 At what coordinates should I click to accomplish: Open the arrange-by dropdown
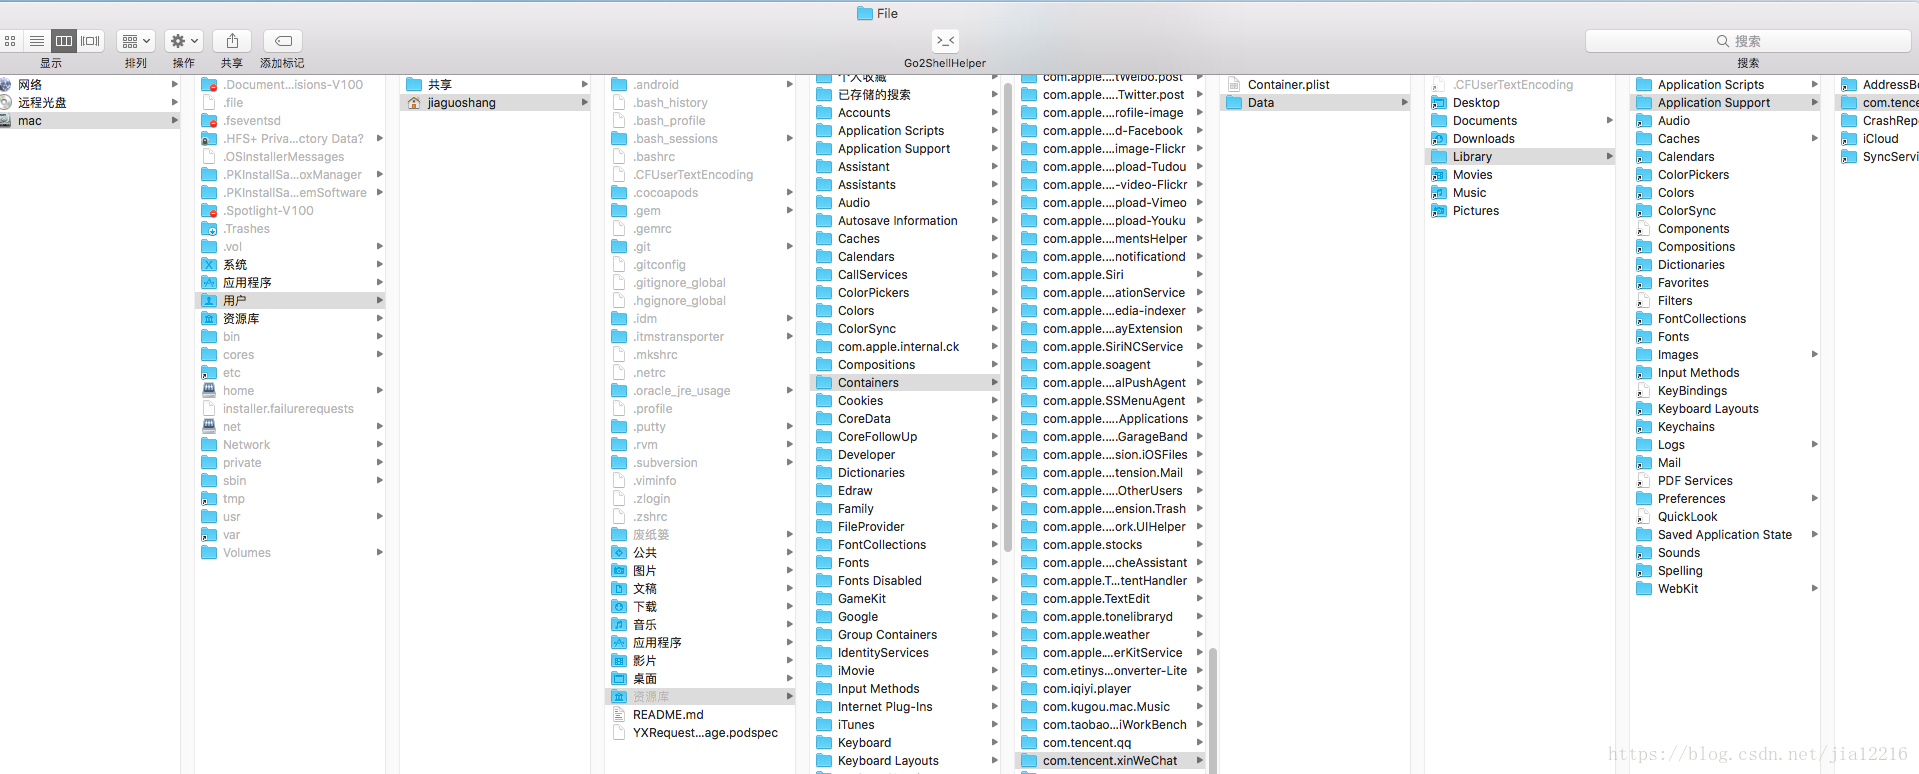135,41
